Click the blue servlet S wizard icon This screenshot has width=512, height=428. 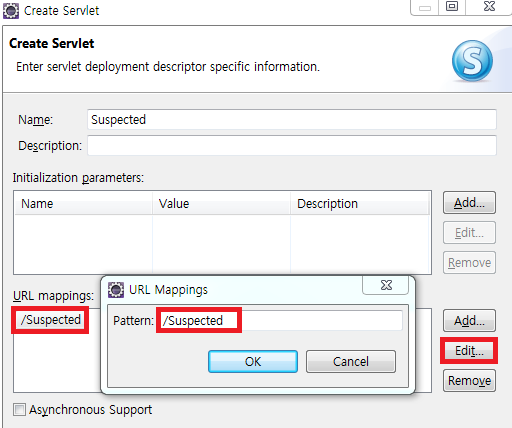pos(472,61)
